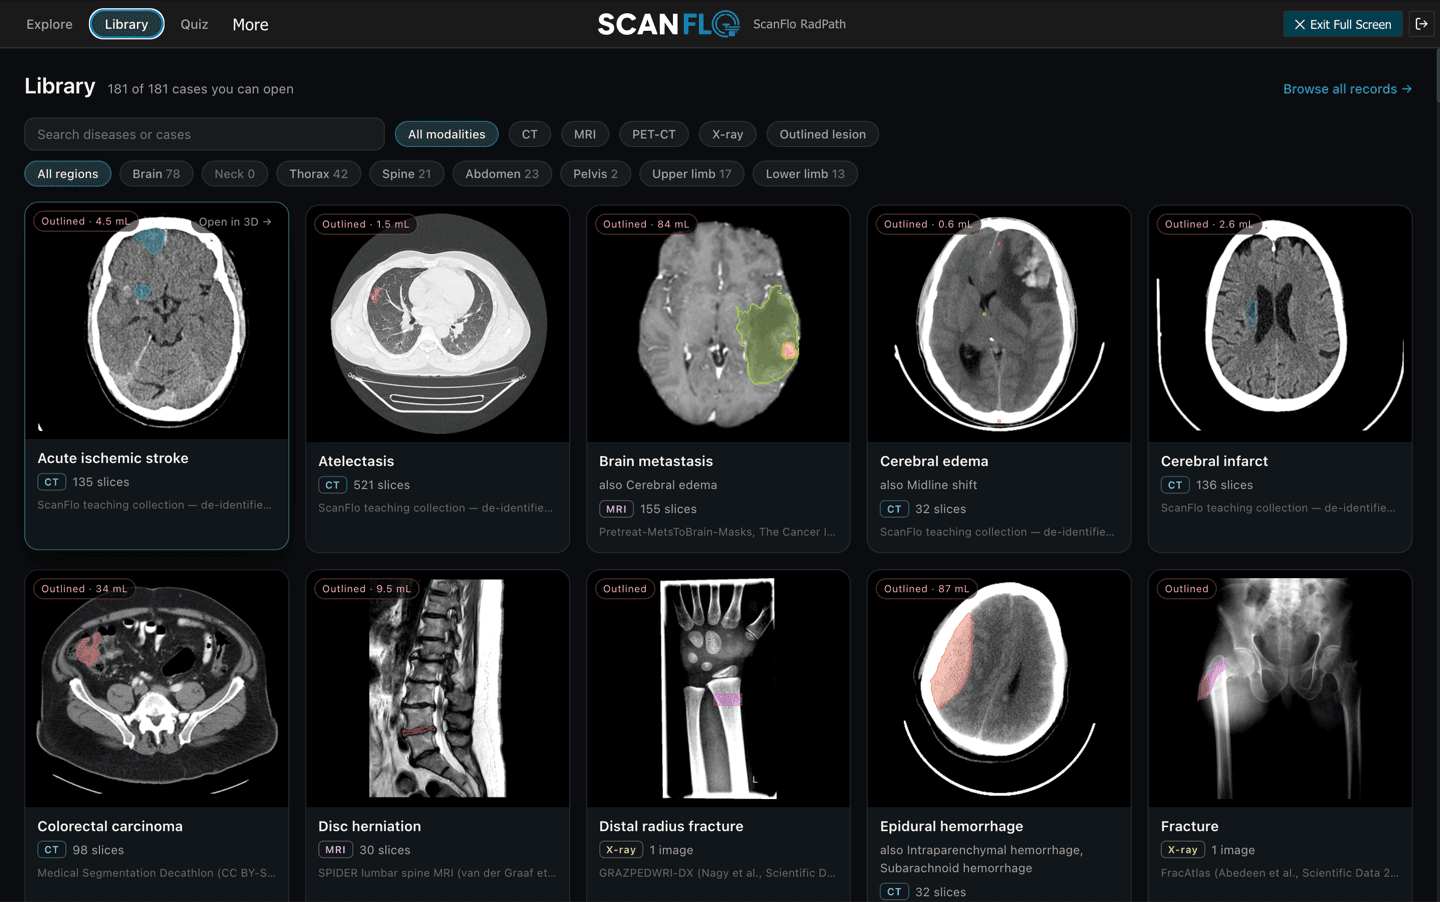Open the Colorectal carcinoma CT thumbnail
The height and width of the screenshot is (902, 1440).
click(157, 689)
